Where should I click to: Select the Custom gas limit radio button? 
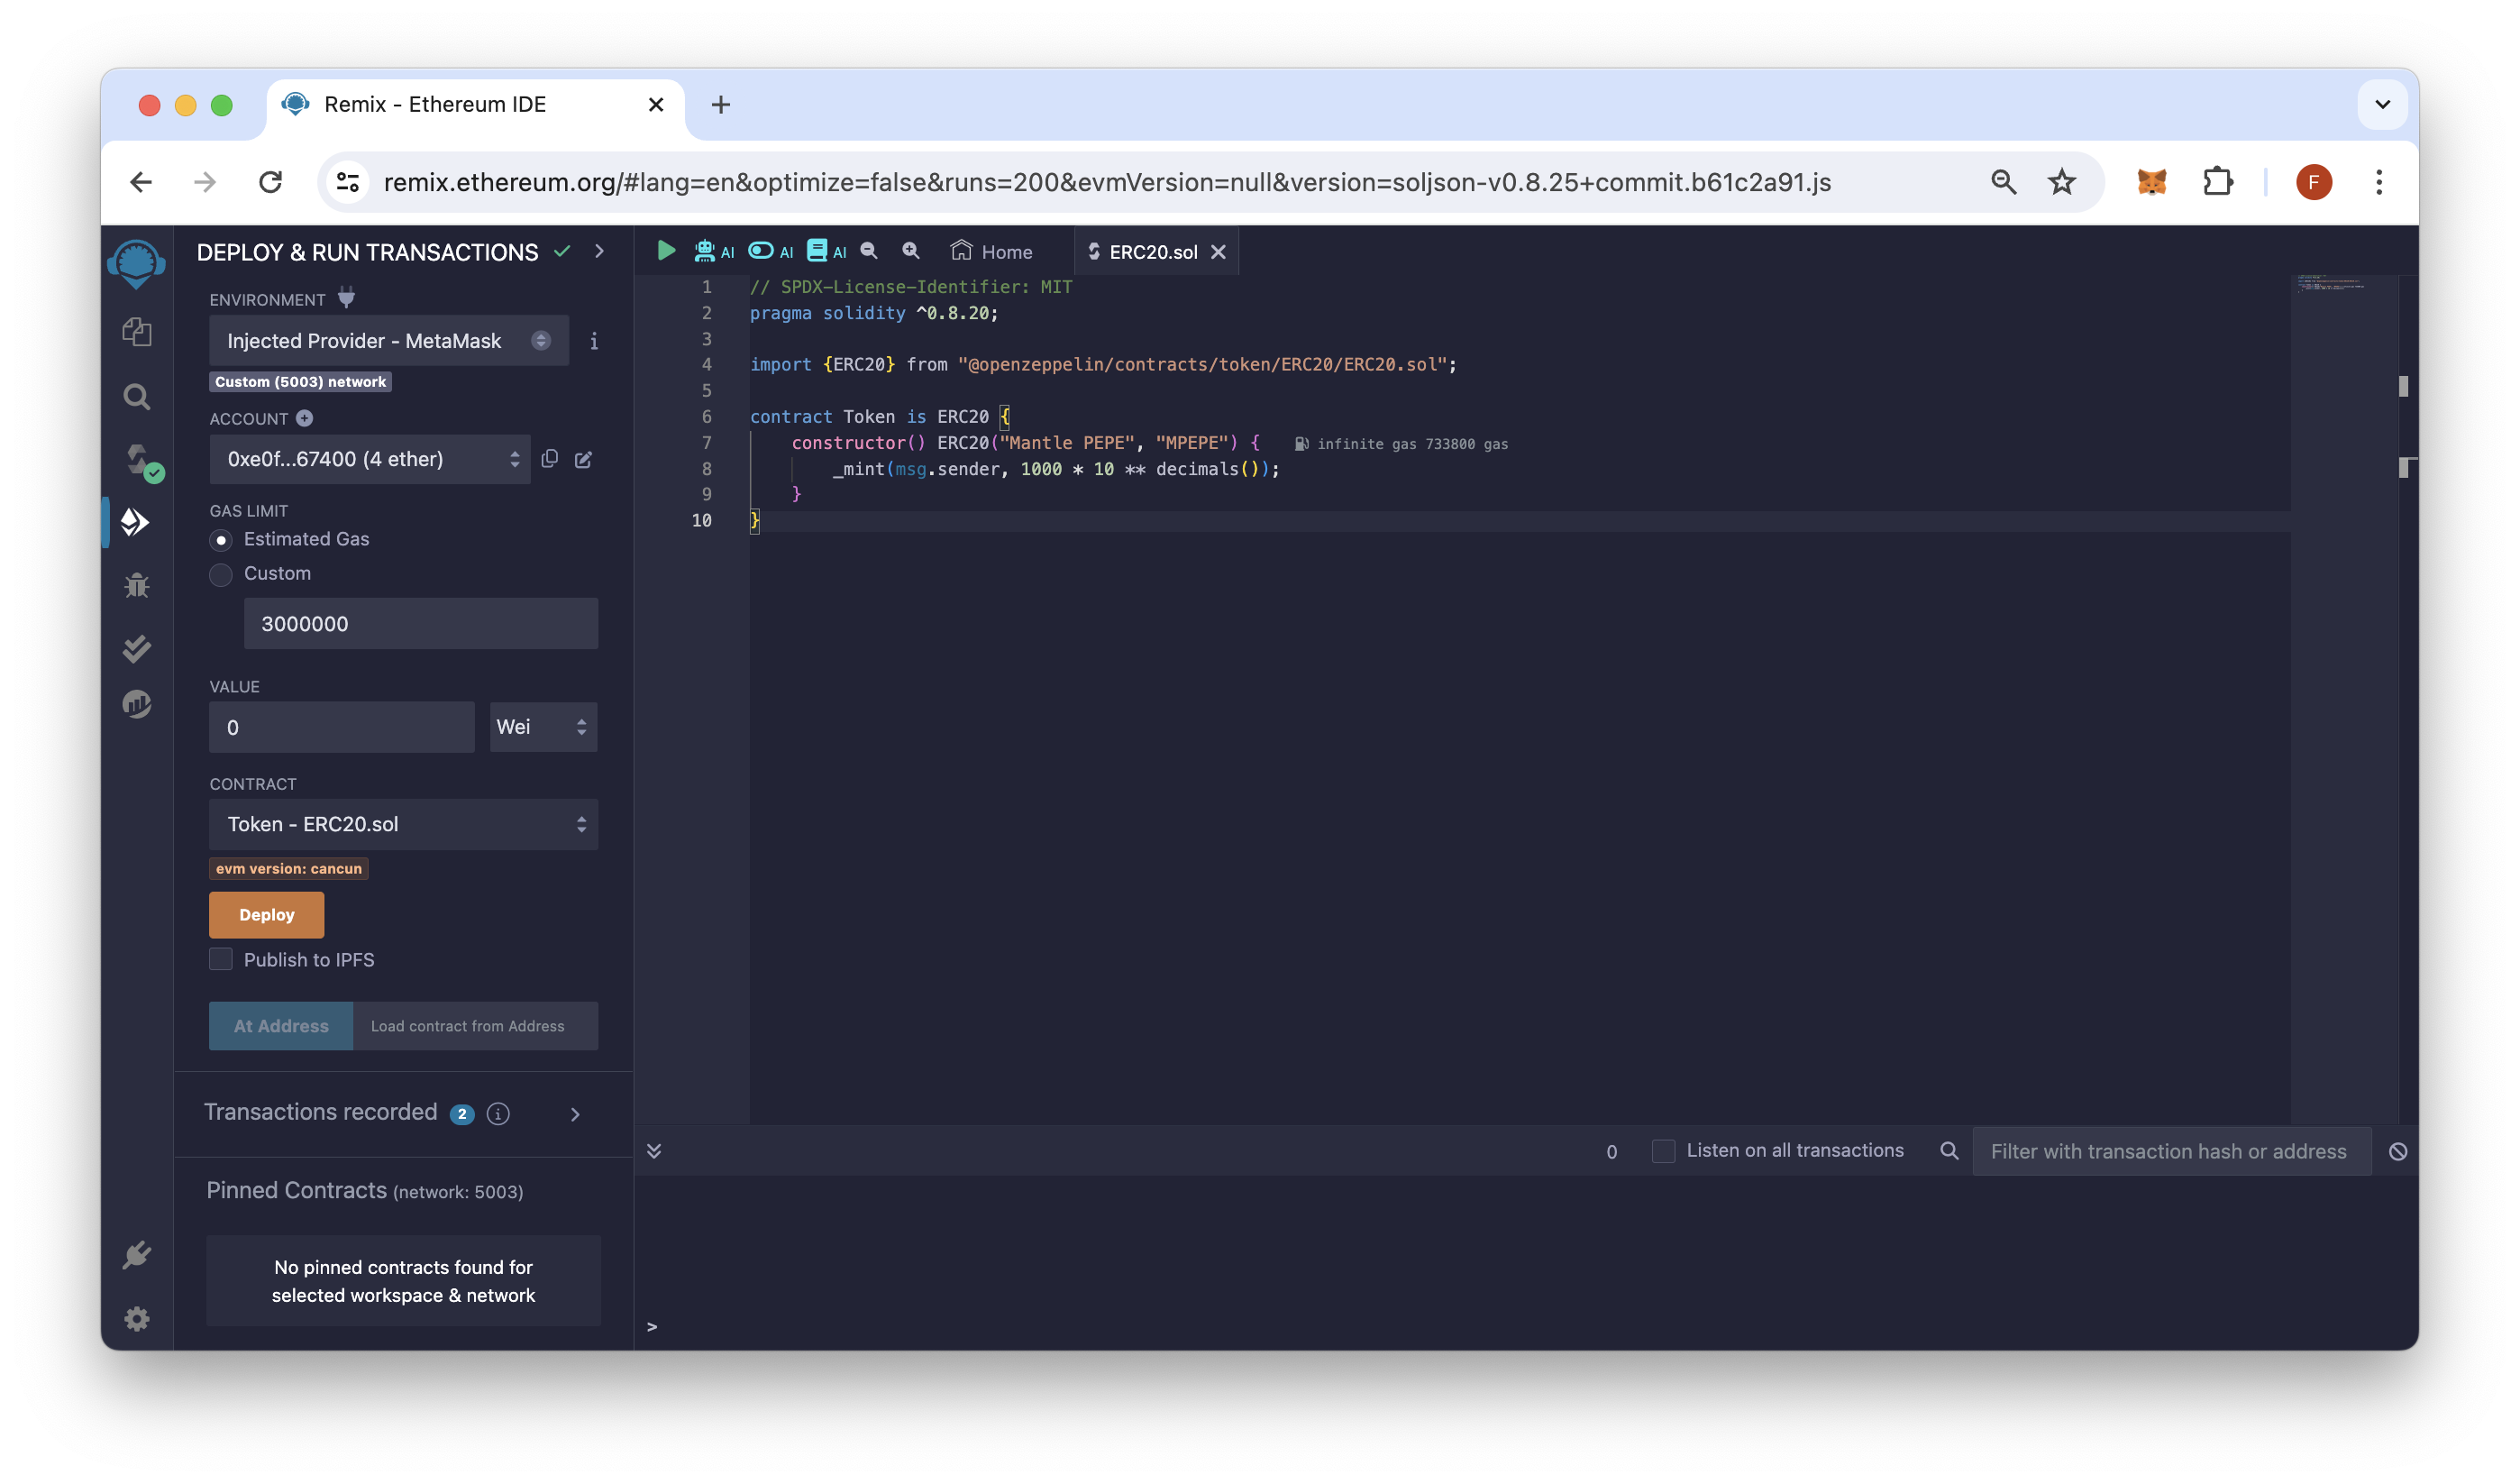[x=221, y=574]
